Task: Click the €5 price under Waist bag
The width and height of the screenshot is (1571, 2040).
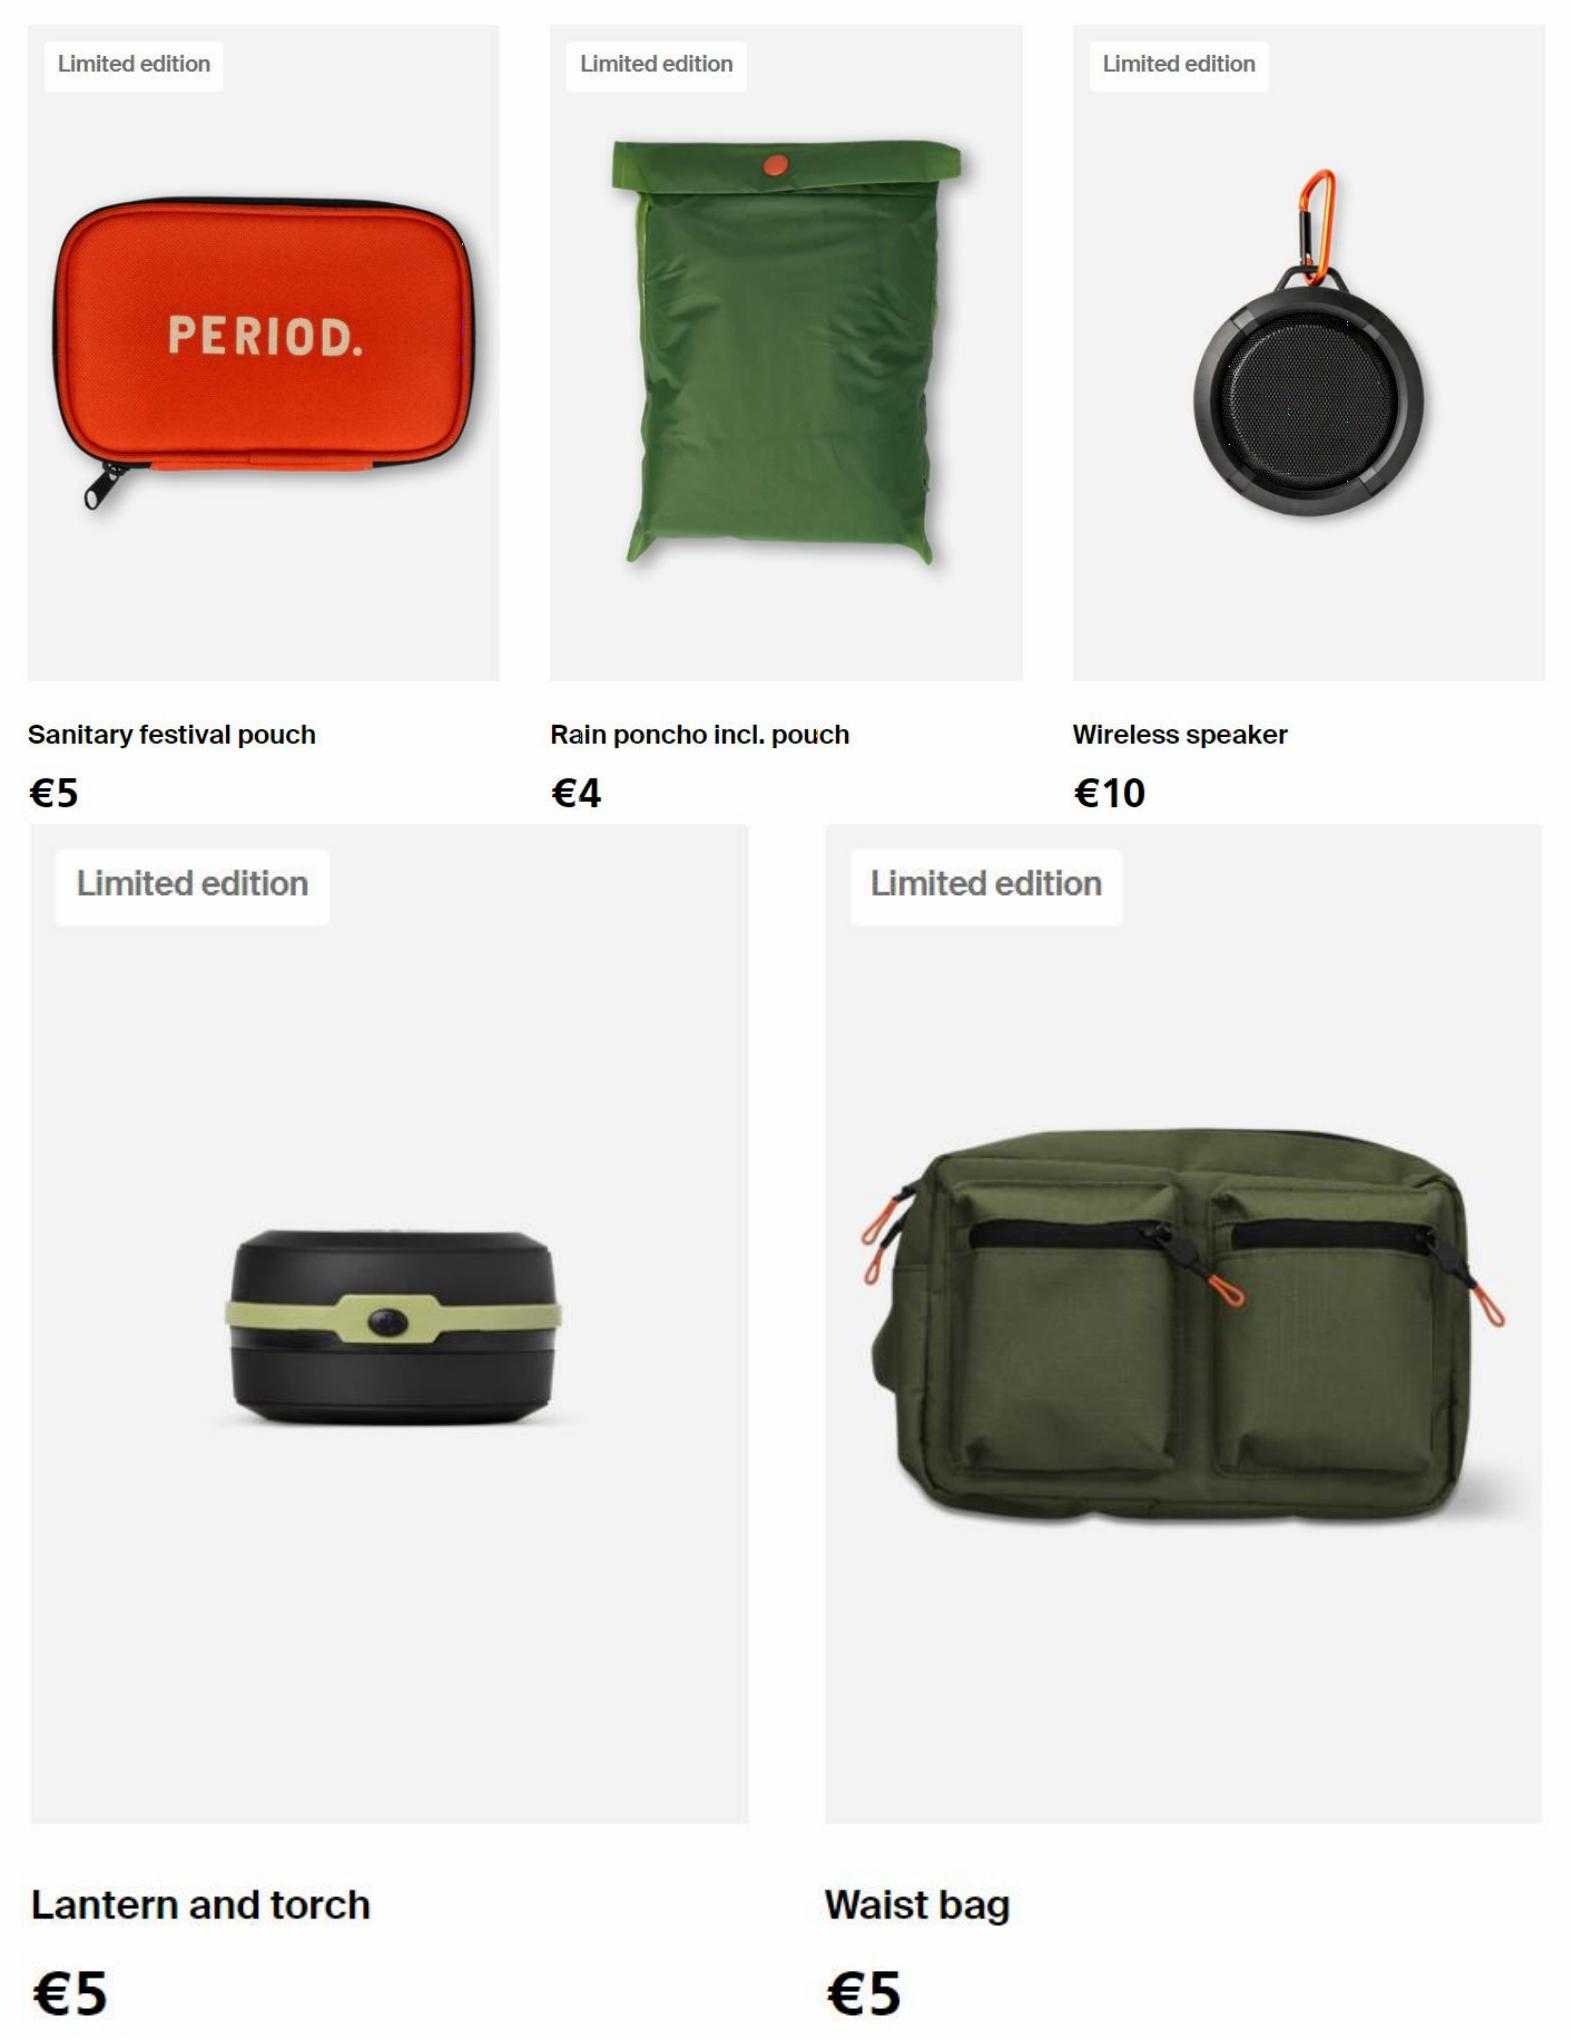Action: [864, 1993]
